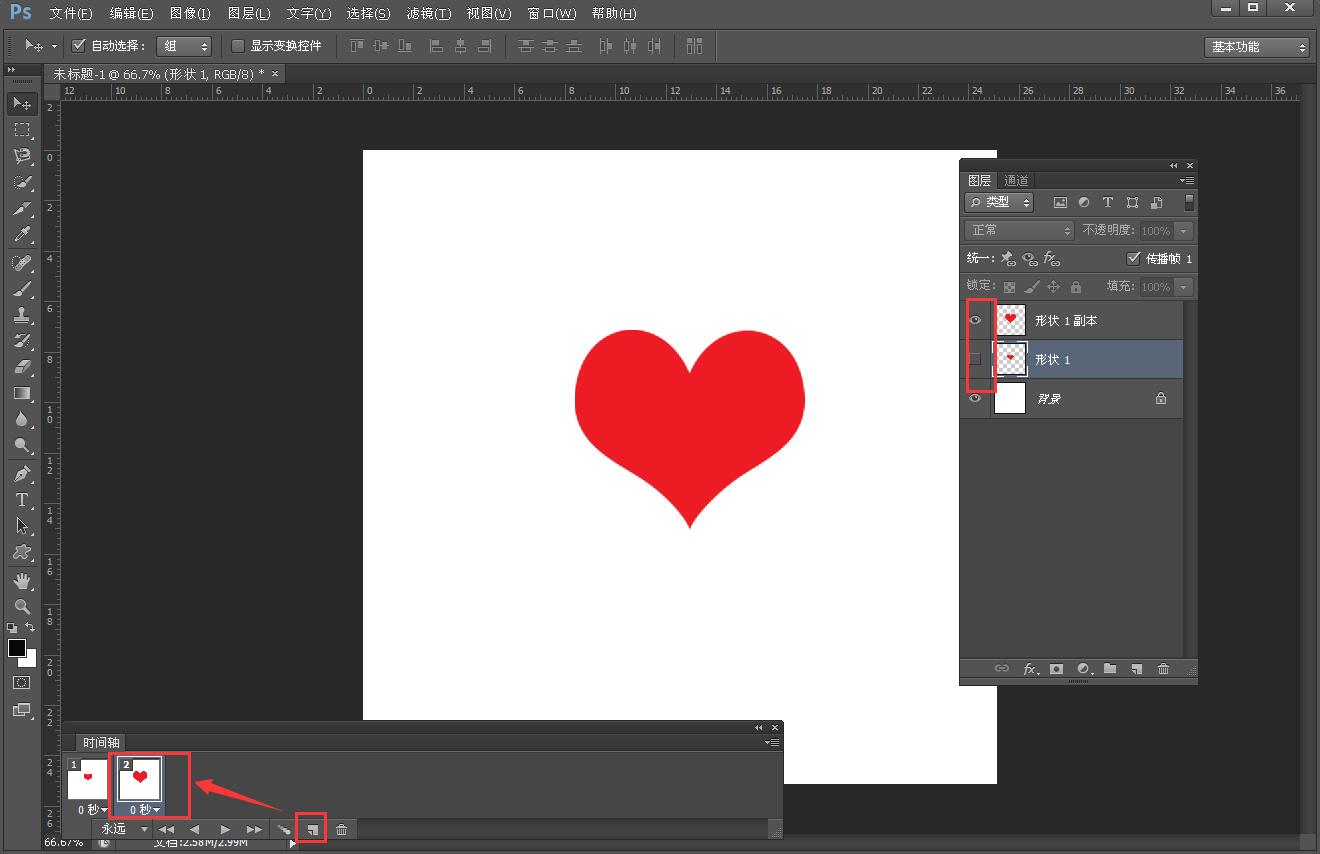Click the foreground color swatch
This screenshot has width=1320, height=854.
click(x=17, y=648)
